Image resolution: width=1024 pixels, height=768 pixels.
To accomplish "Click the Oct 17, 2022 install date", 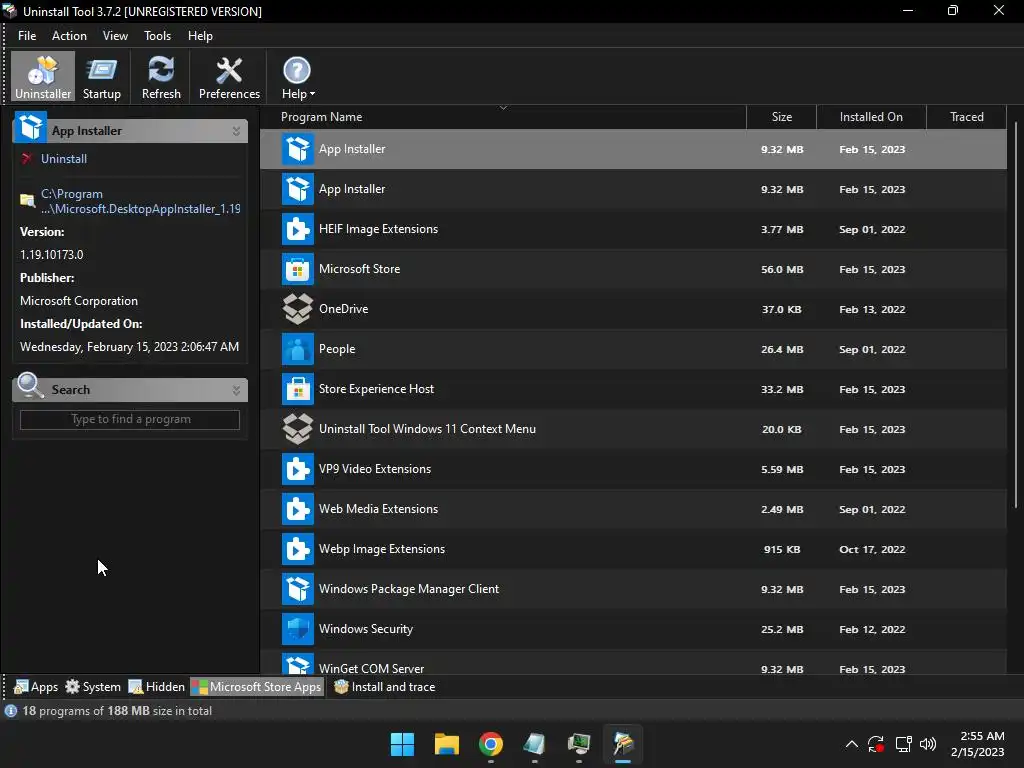I will point(872,550).
